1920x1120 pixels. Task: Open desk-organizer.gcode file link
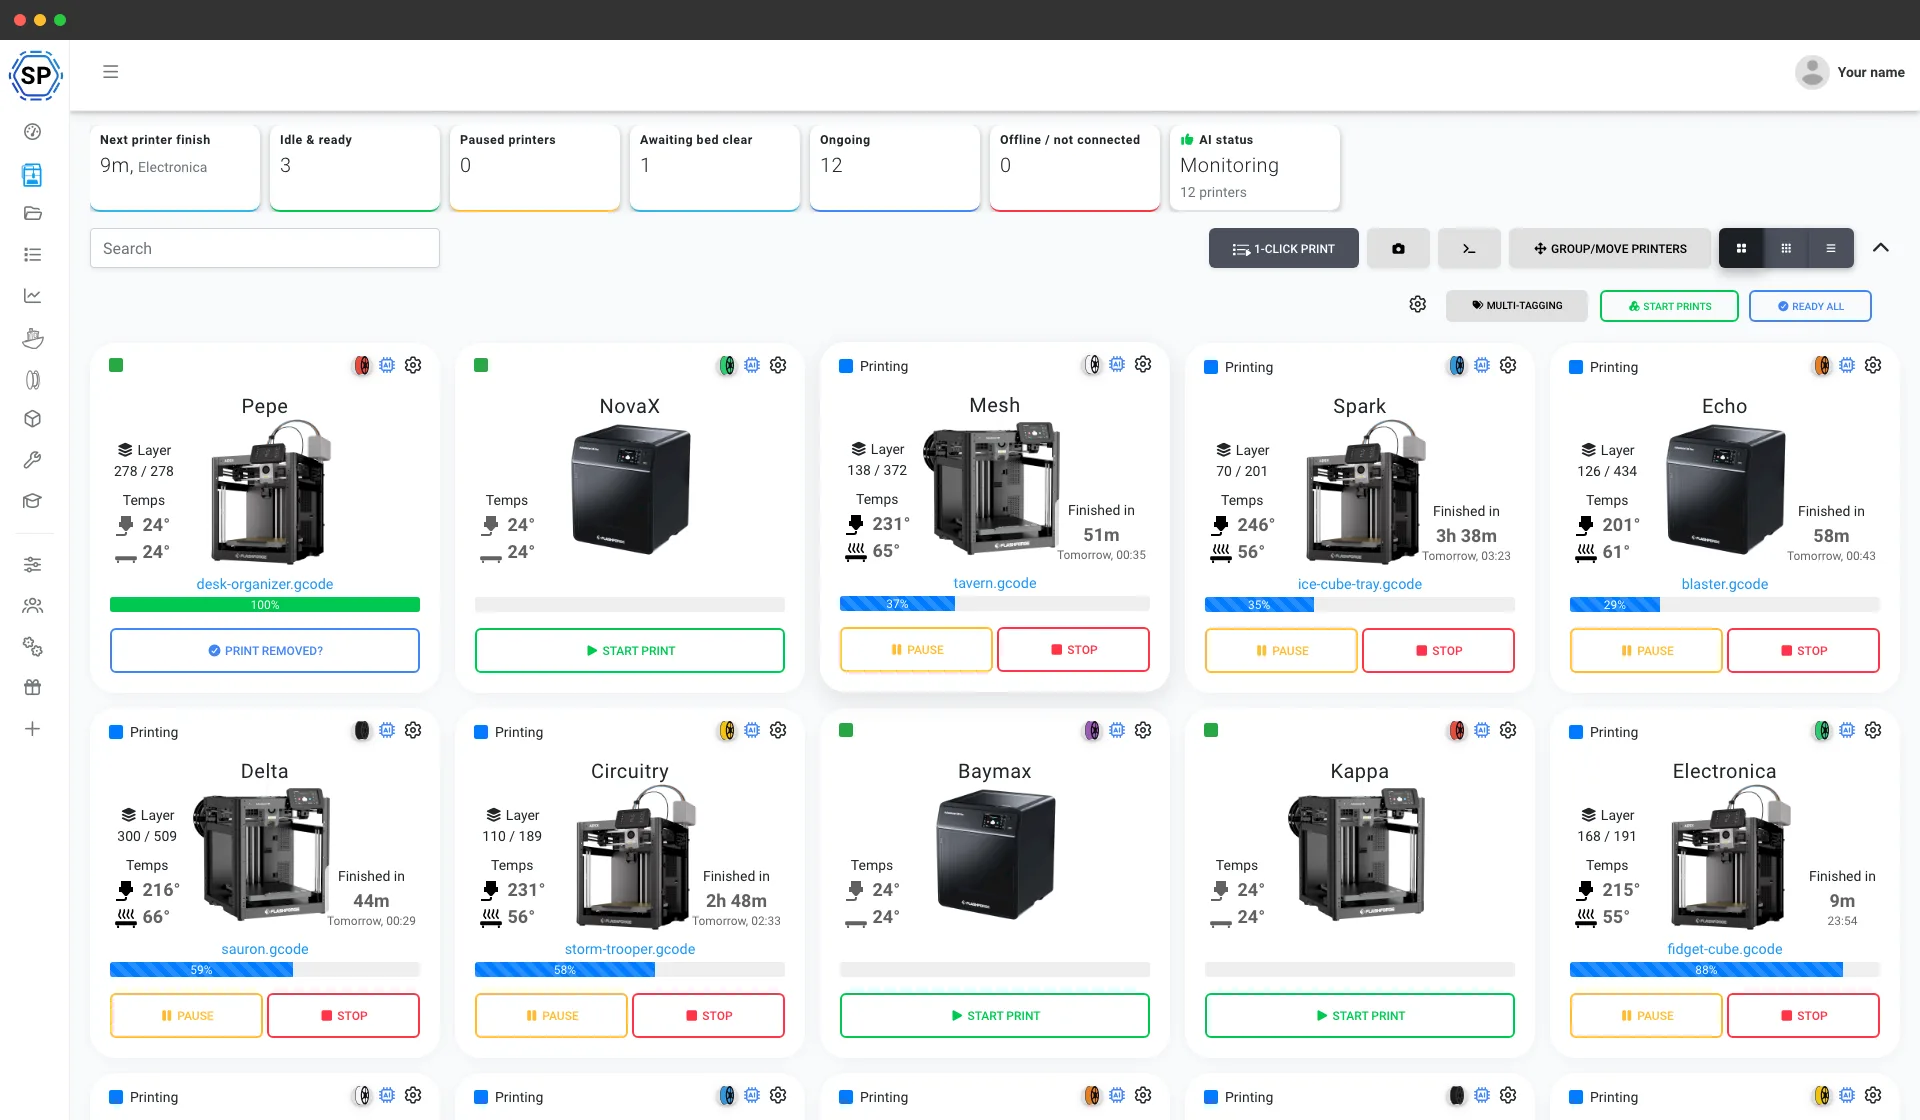click(x=265, y=584)
